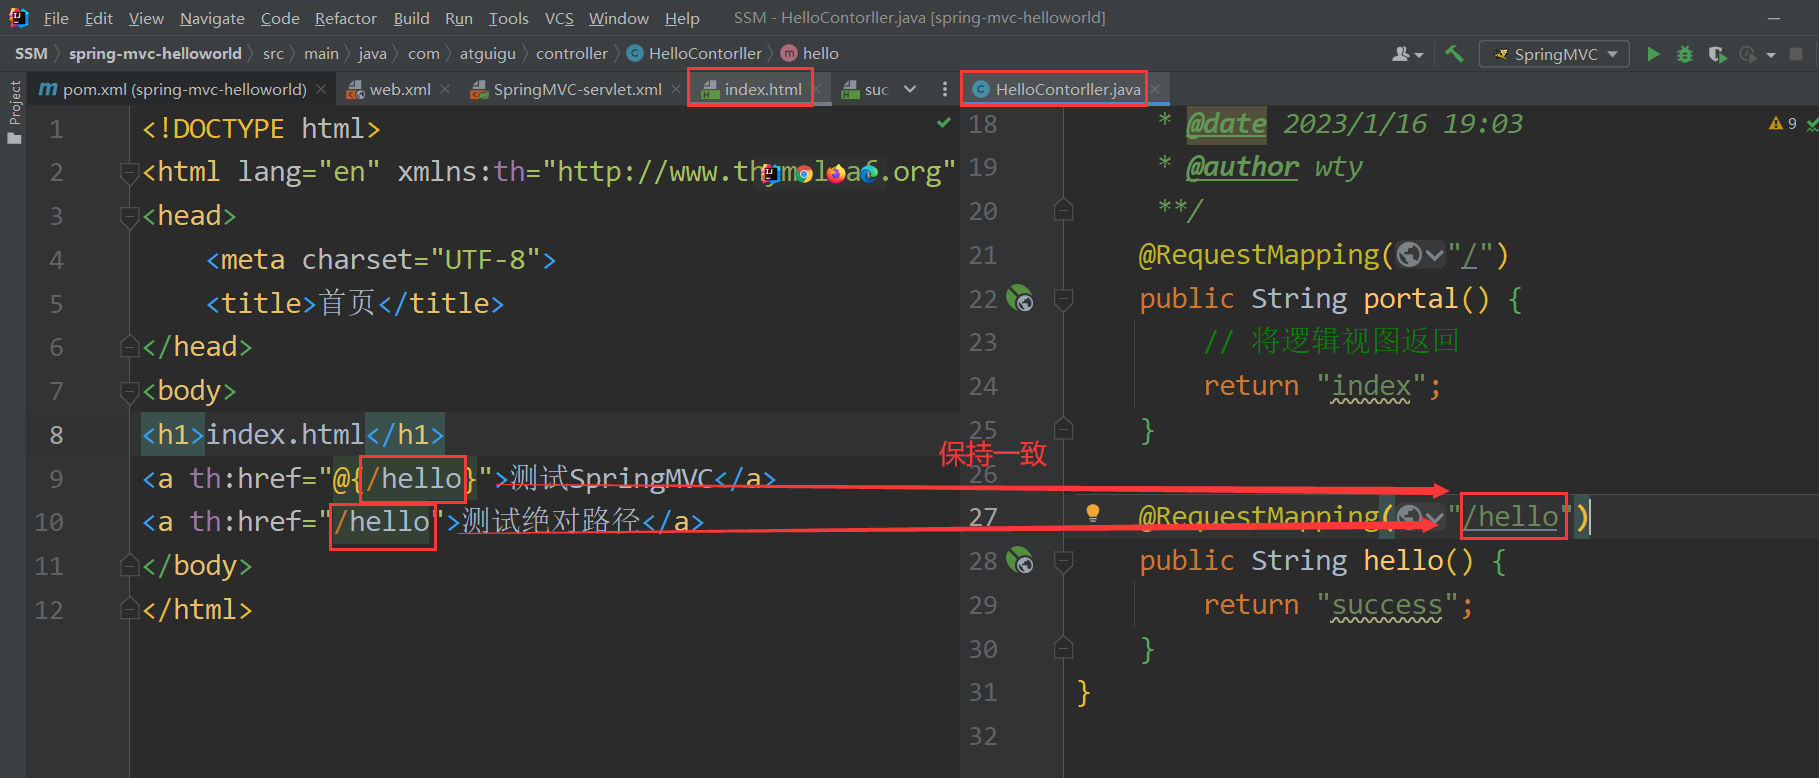The height and width of the screenshot is (778, 1819).
Task: Click the inspection green checkmark in index.html
Action: coord(944,123)
